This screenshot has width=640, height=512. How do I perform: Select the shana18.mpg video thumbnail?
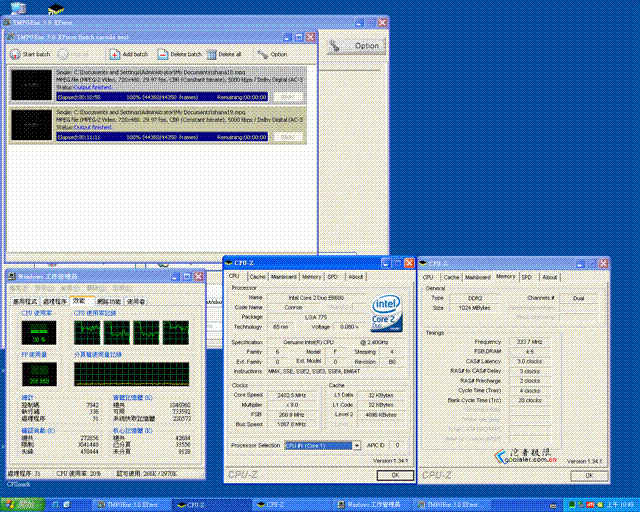tap(31, 85)
